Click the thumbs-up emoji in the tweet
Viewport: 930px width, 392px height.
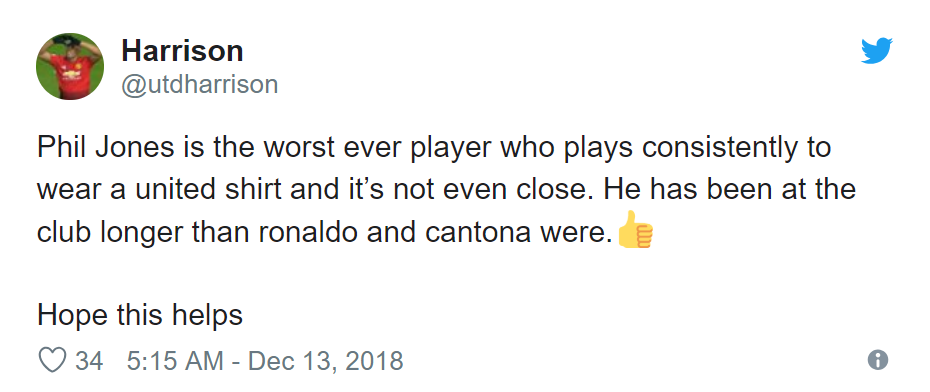coord(635,230)
